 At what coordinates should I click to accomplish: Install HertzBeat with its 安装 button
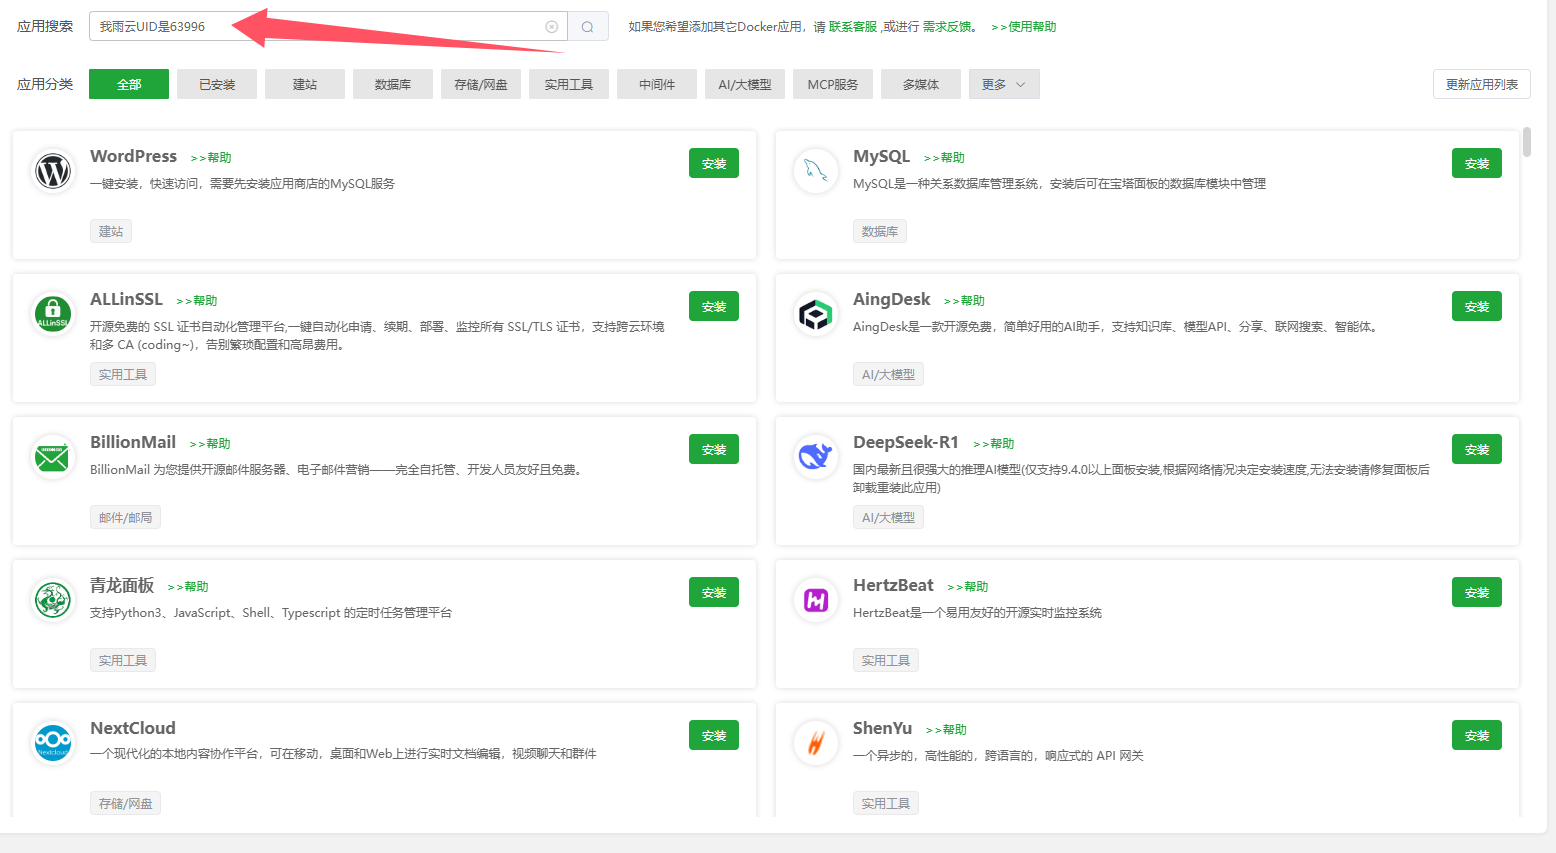(1477, 592)
